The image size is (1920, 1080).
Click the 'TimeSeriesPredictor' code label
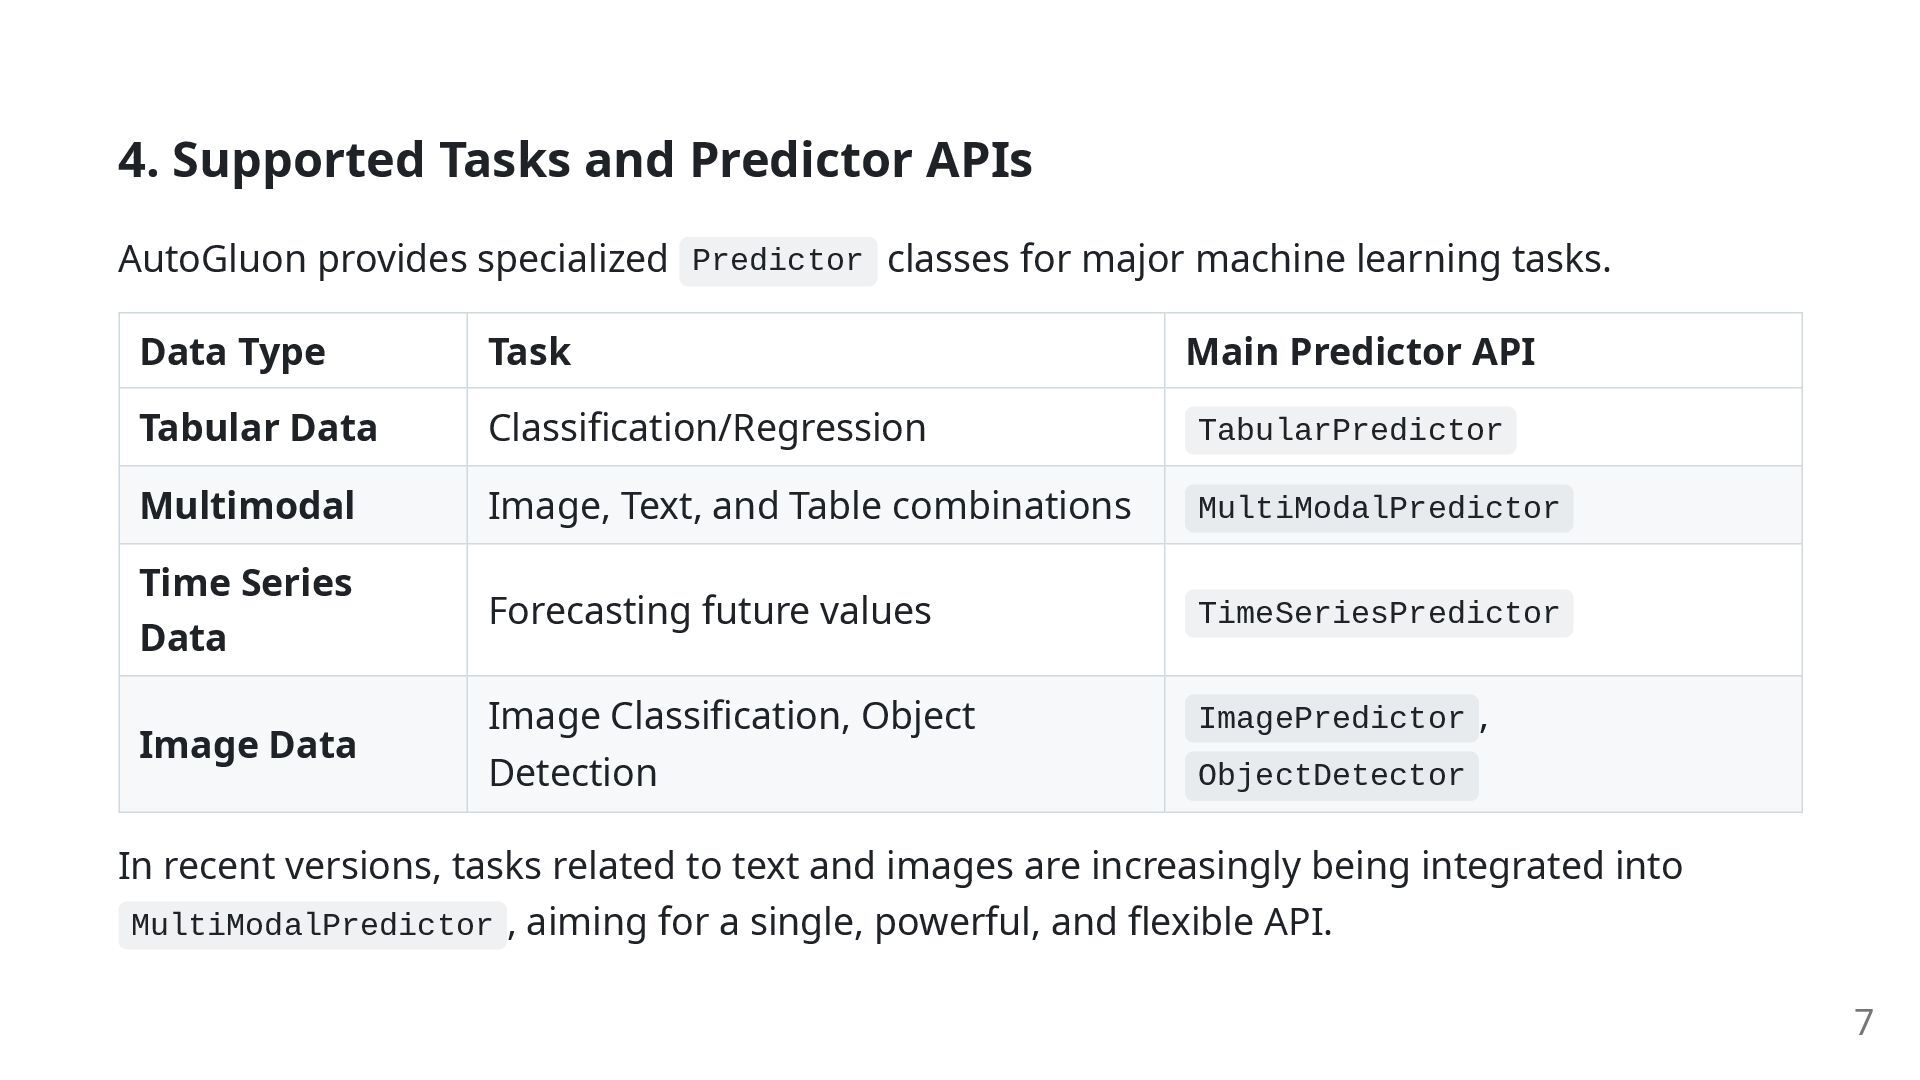pyautogui.click(x=1379, y=614)
